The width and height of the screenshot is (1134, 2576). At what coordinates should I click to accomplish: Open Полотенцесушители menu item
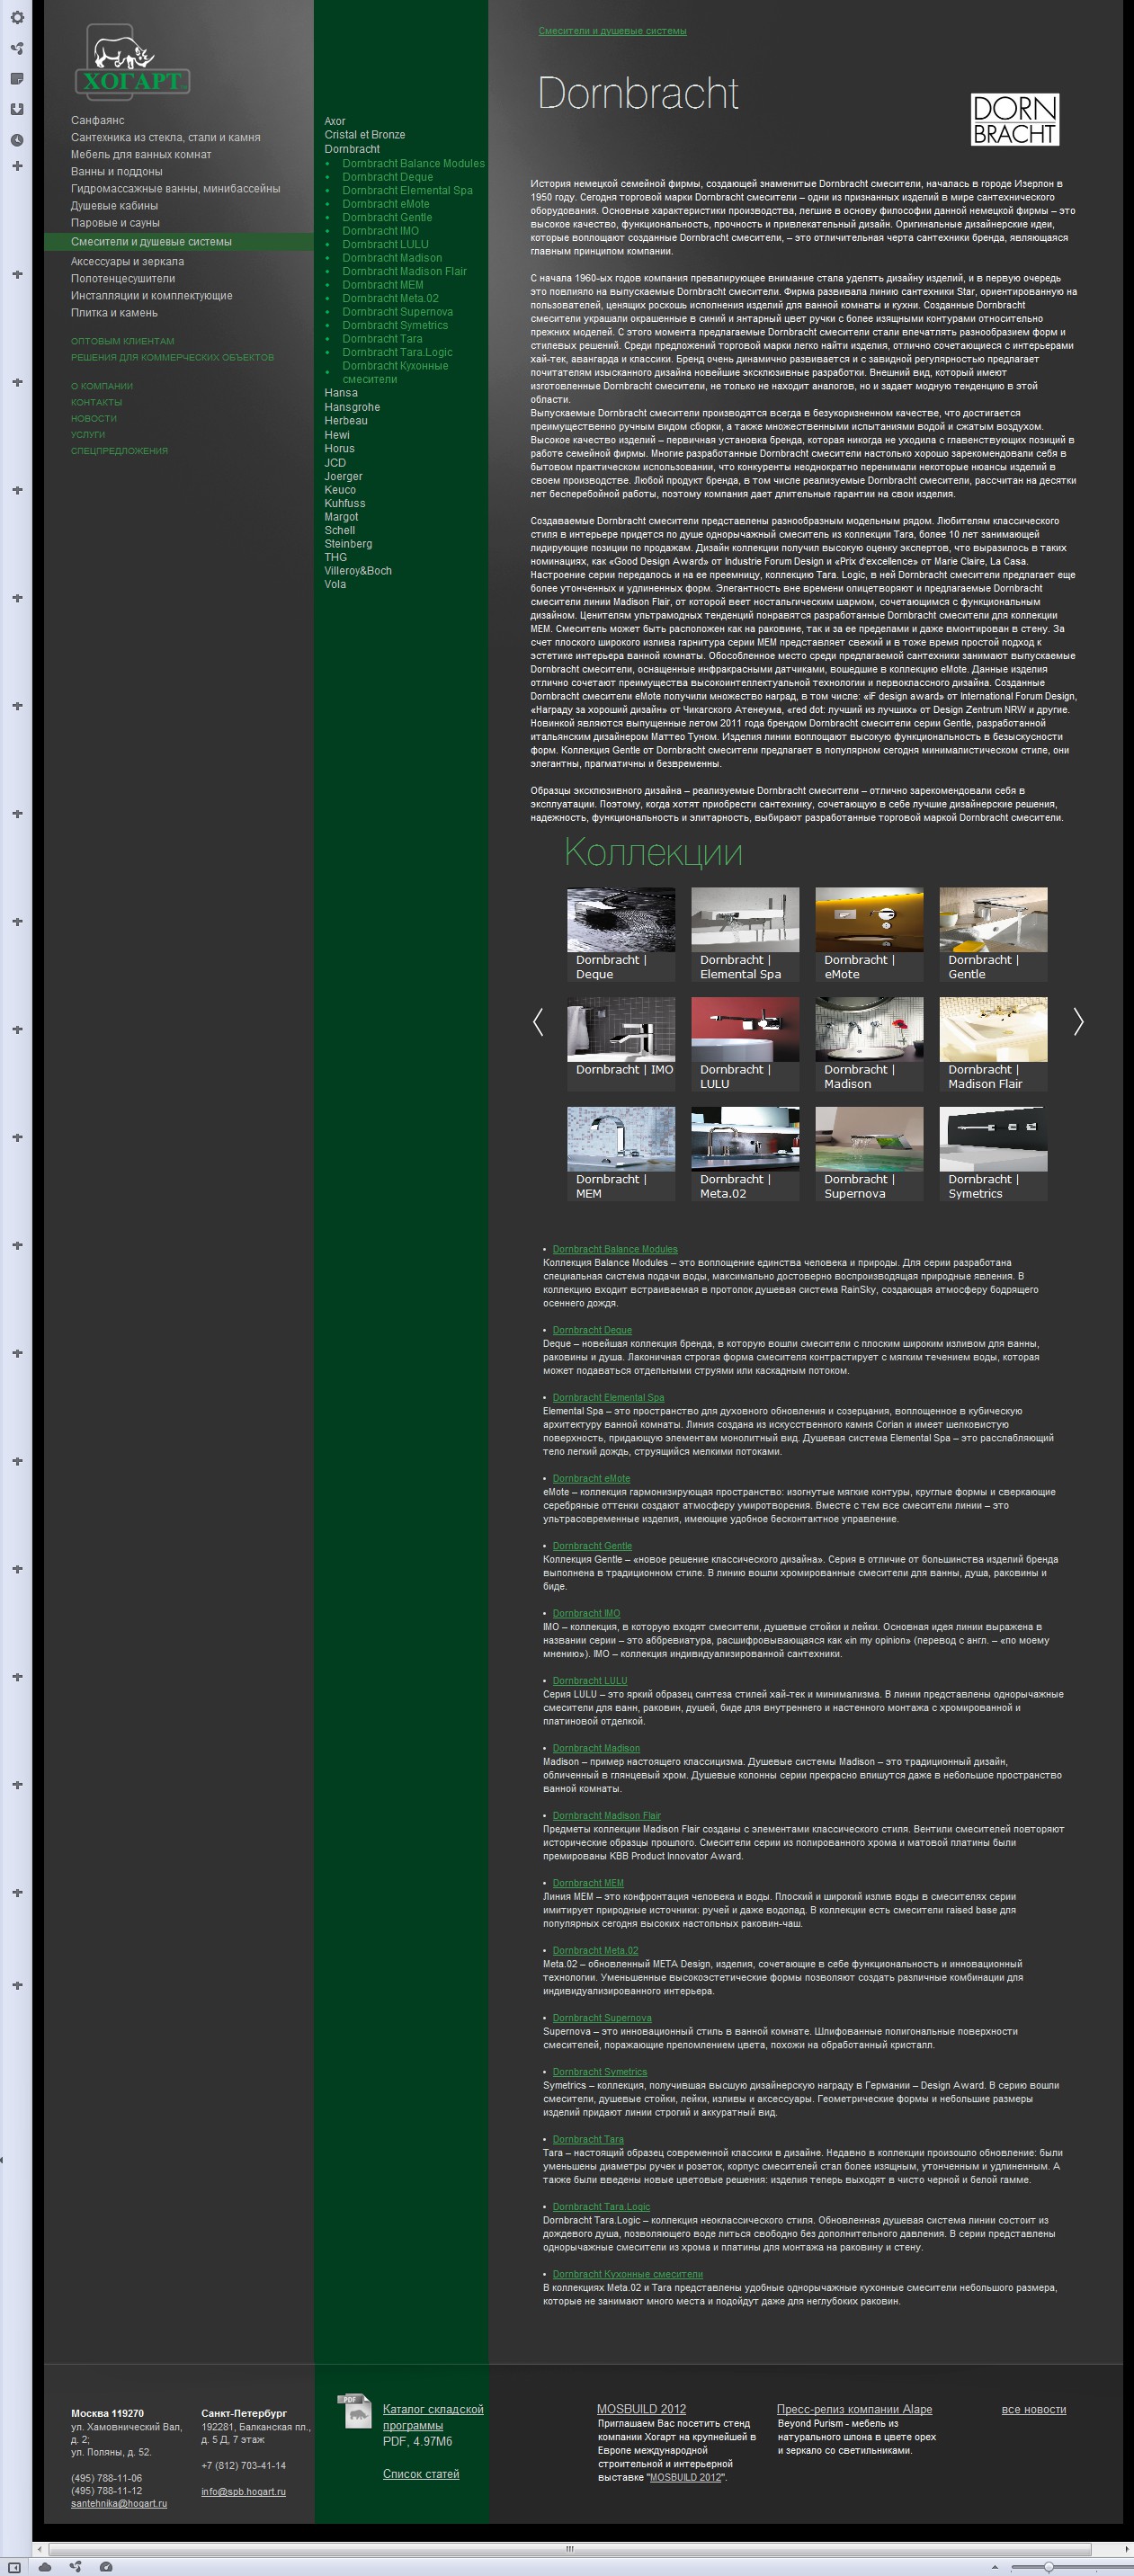click(123, 278)
